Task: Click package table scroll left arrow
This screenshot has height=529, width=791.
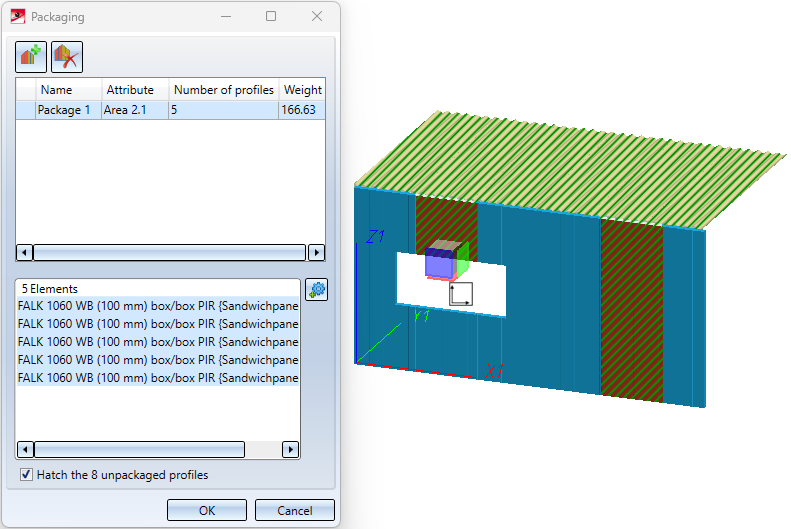Action: 24,252
